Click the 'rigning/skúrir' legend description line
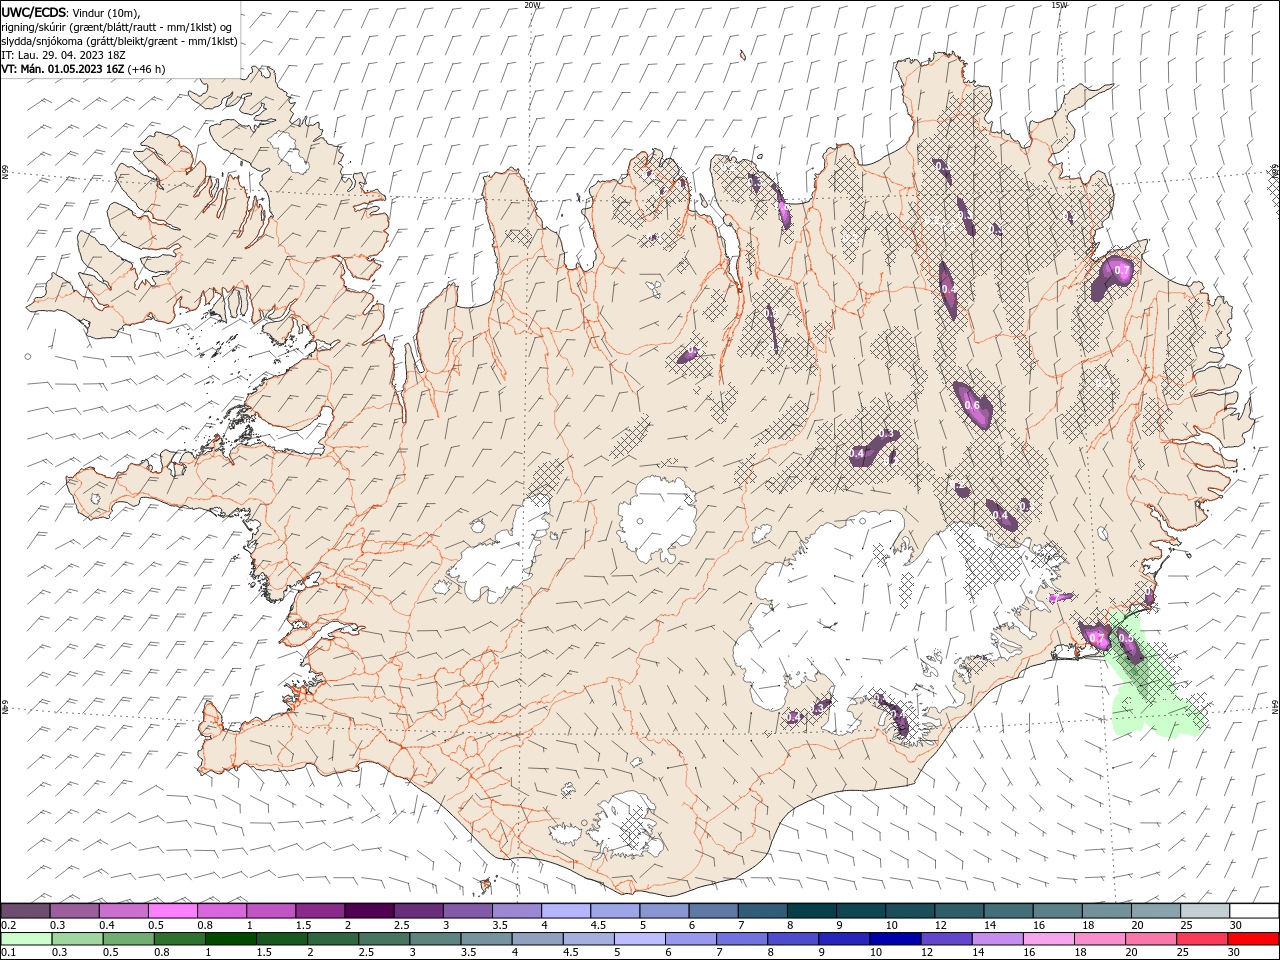This screenshot has width=1280, height=960. (117, 27)
